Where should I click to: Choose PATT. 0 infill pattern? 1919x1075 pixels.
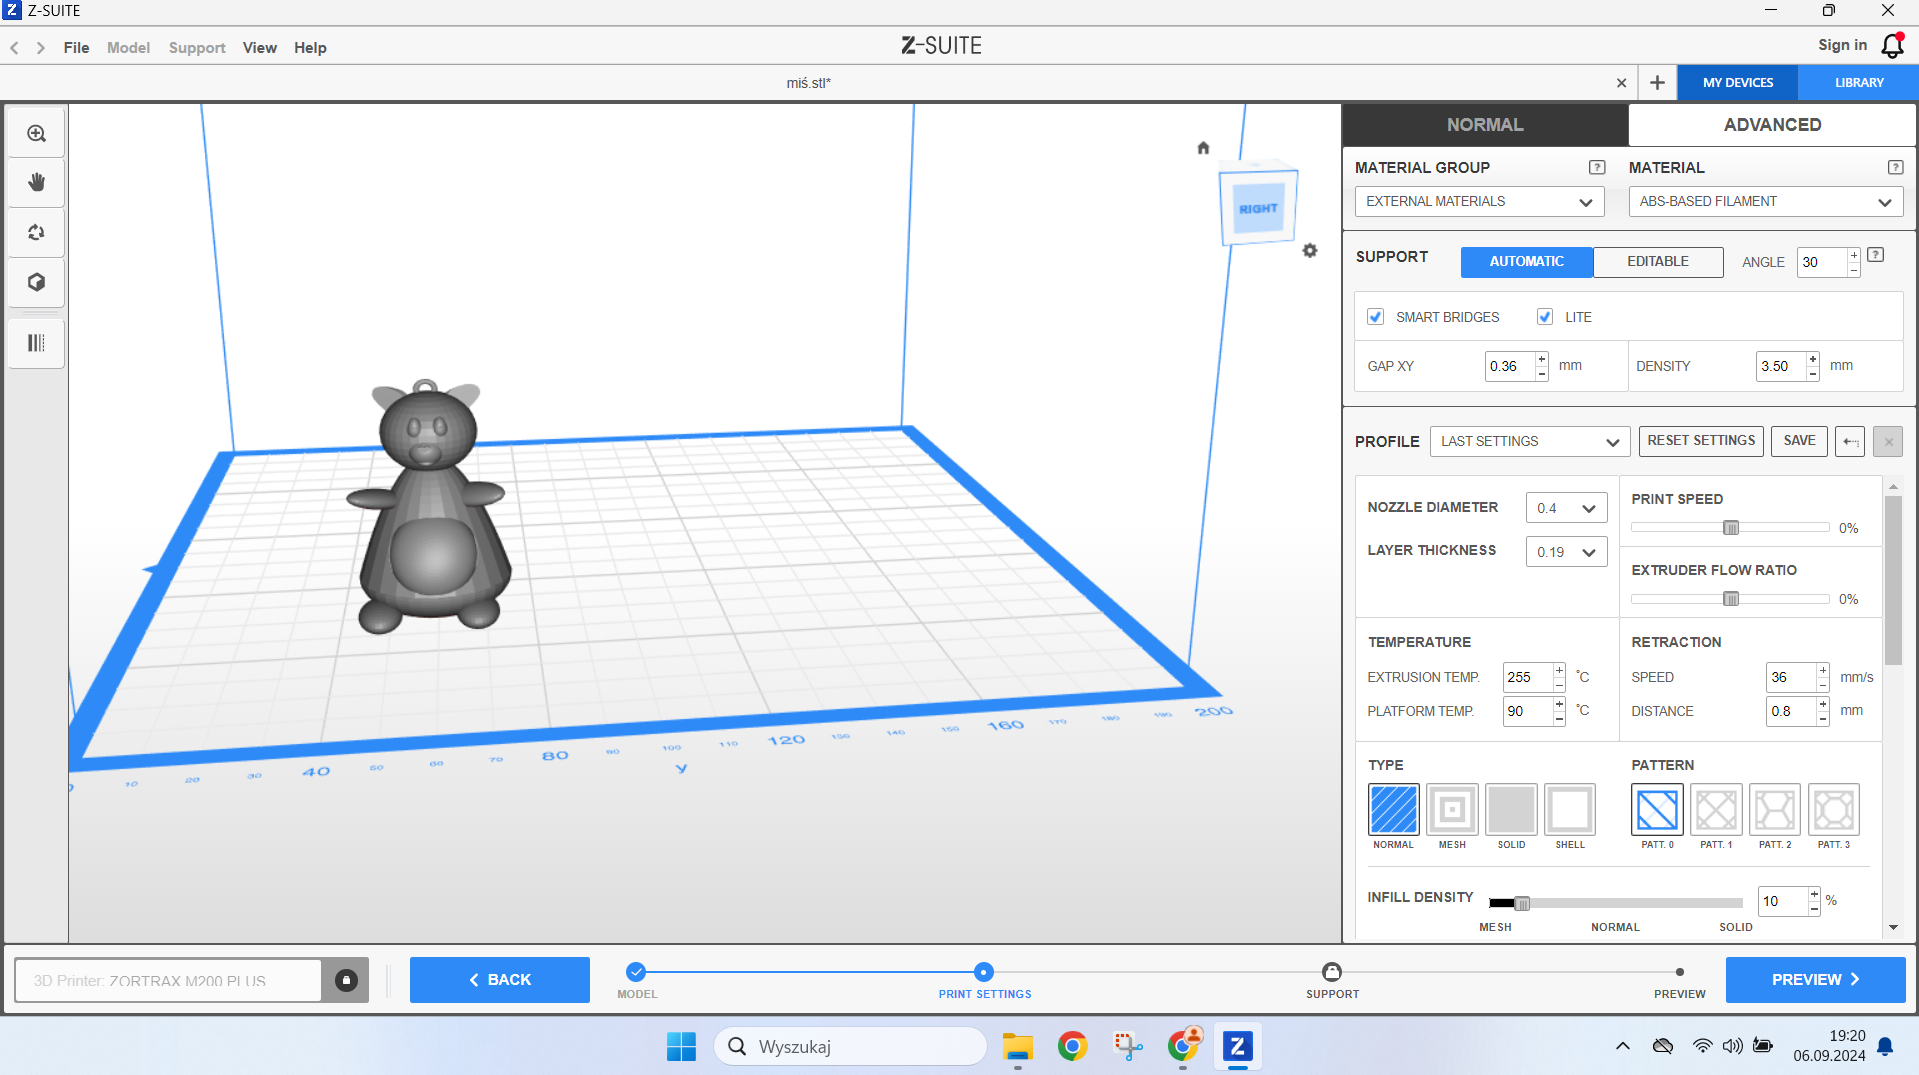point(1657,810)
